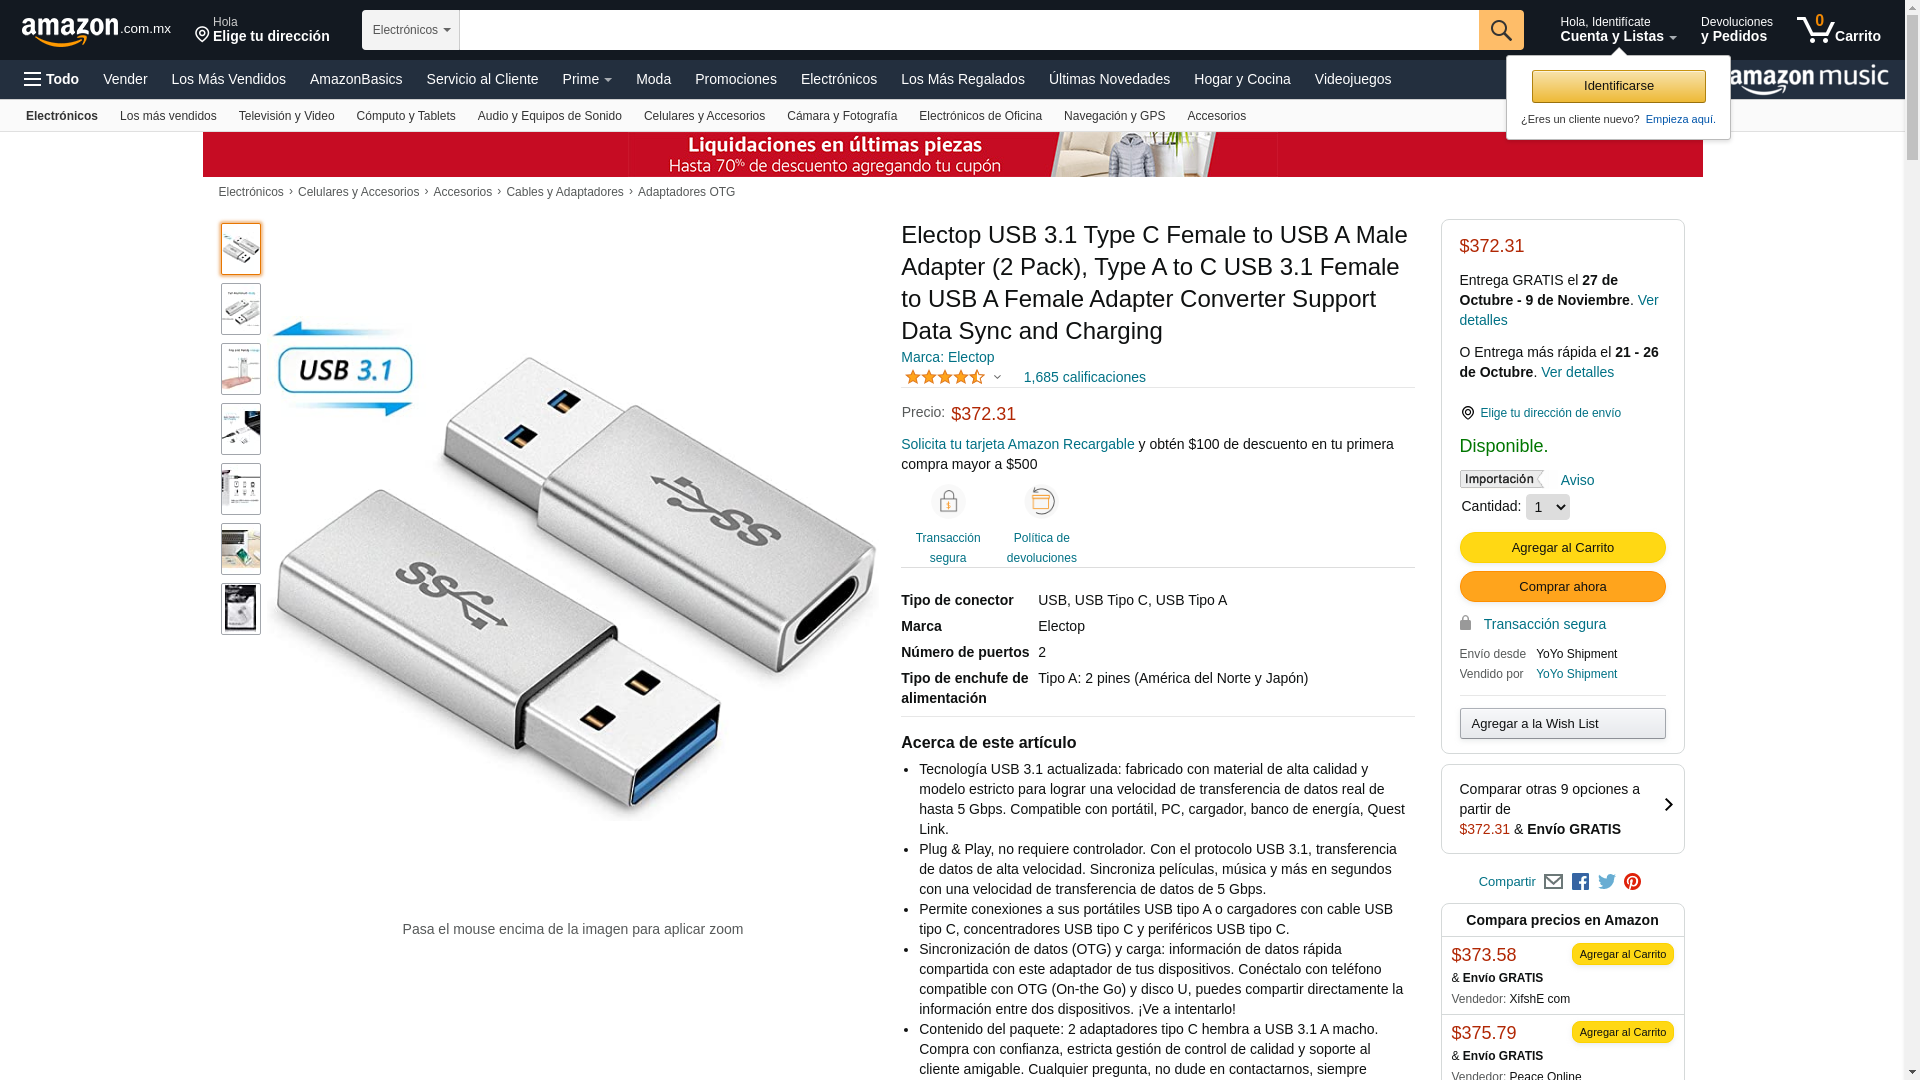Click the search text field

click(x=969, y=30)
